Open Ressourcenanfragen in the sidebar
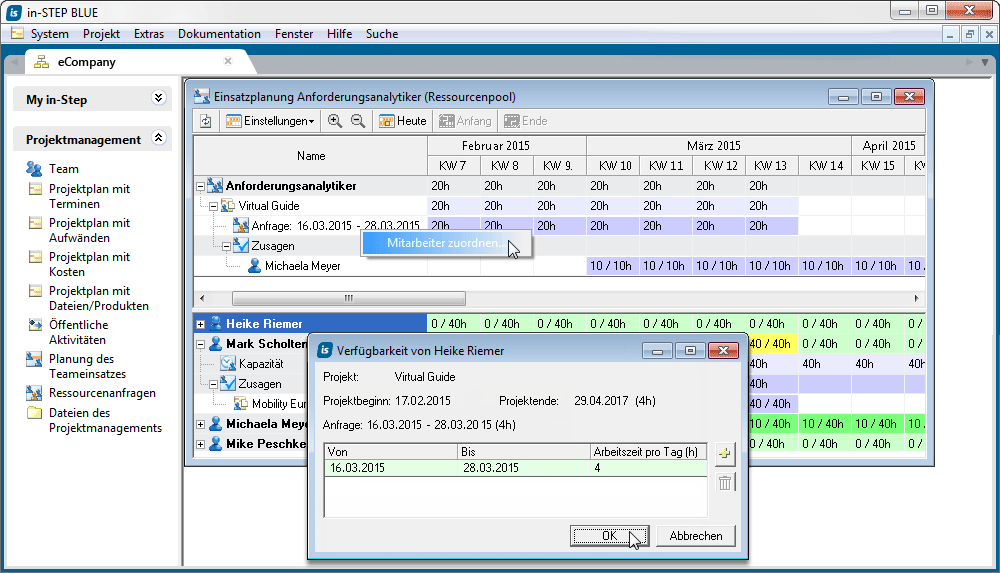Viewport: 1000px width, 573px height. click(x=102, y=393)
